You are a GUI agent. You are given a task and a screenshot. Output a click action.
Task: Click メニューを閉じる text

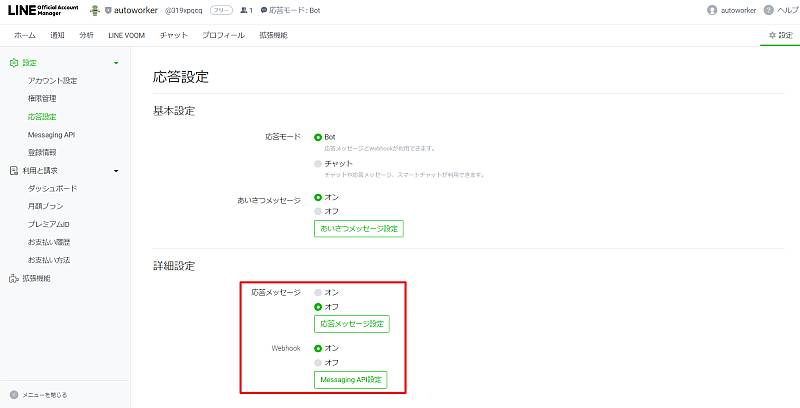click(x=44, y=395)
